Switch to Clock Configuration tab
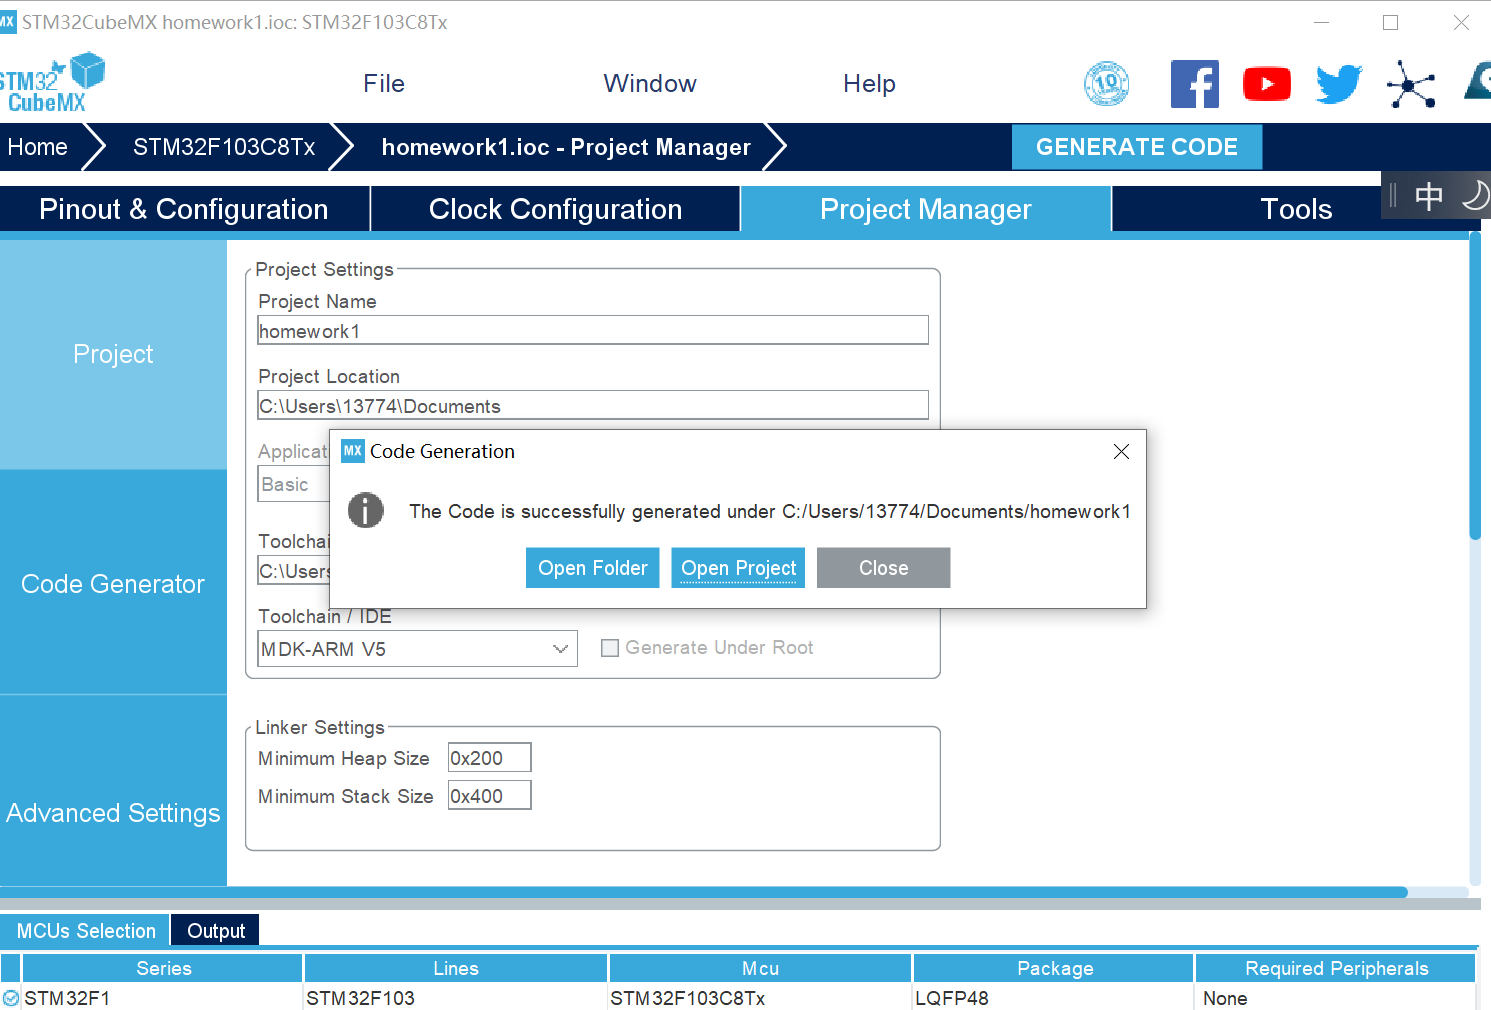The image size is (1491, 1010). tap(555, 209)
